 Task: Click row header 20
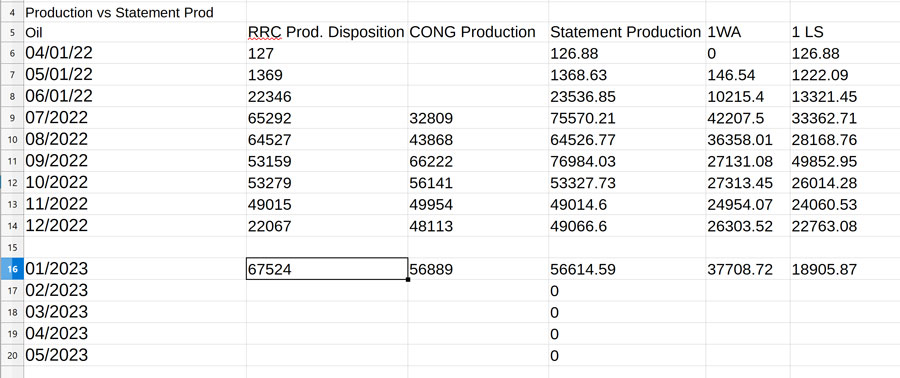12,355
